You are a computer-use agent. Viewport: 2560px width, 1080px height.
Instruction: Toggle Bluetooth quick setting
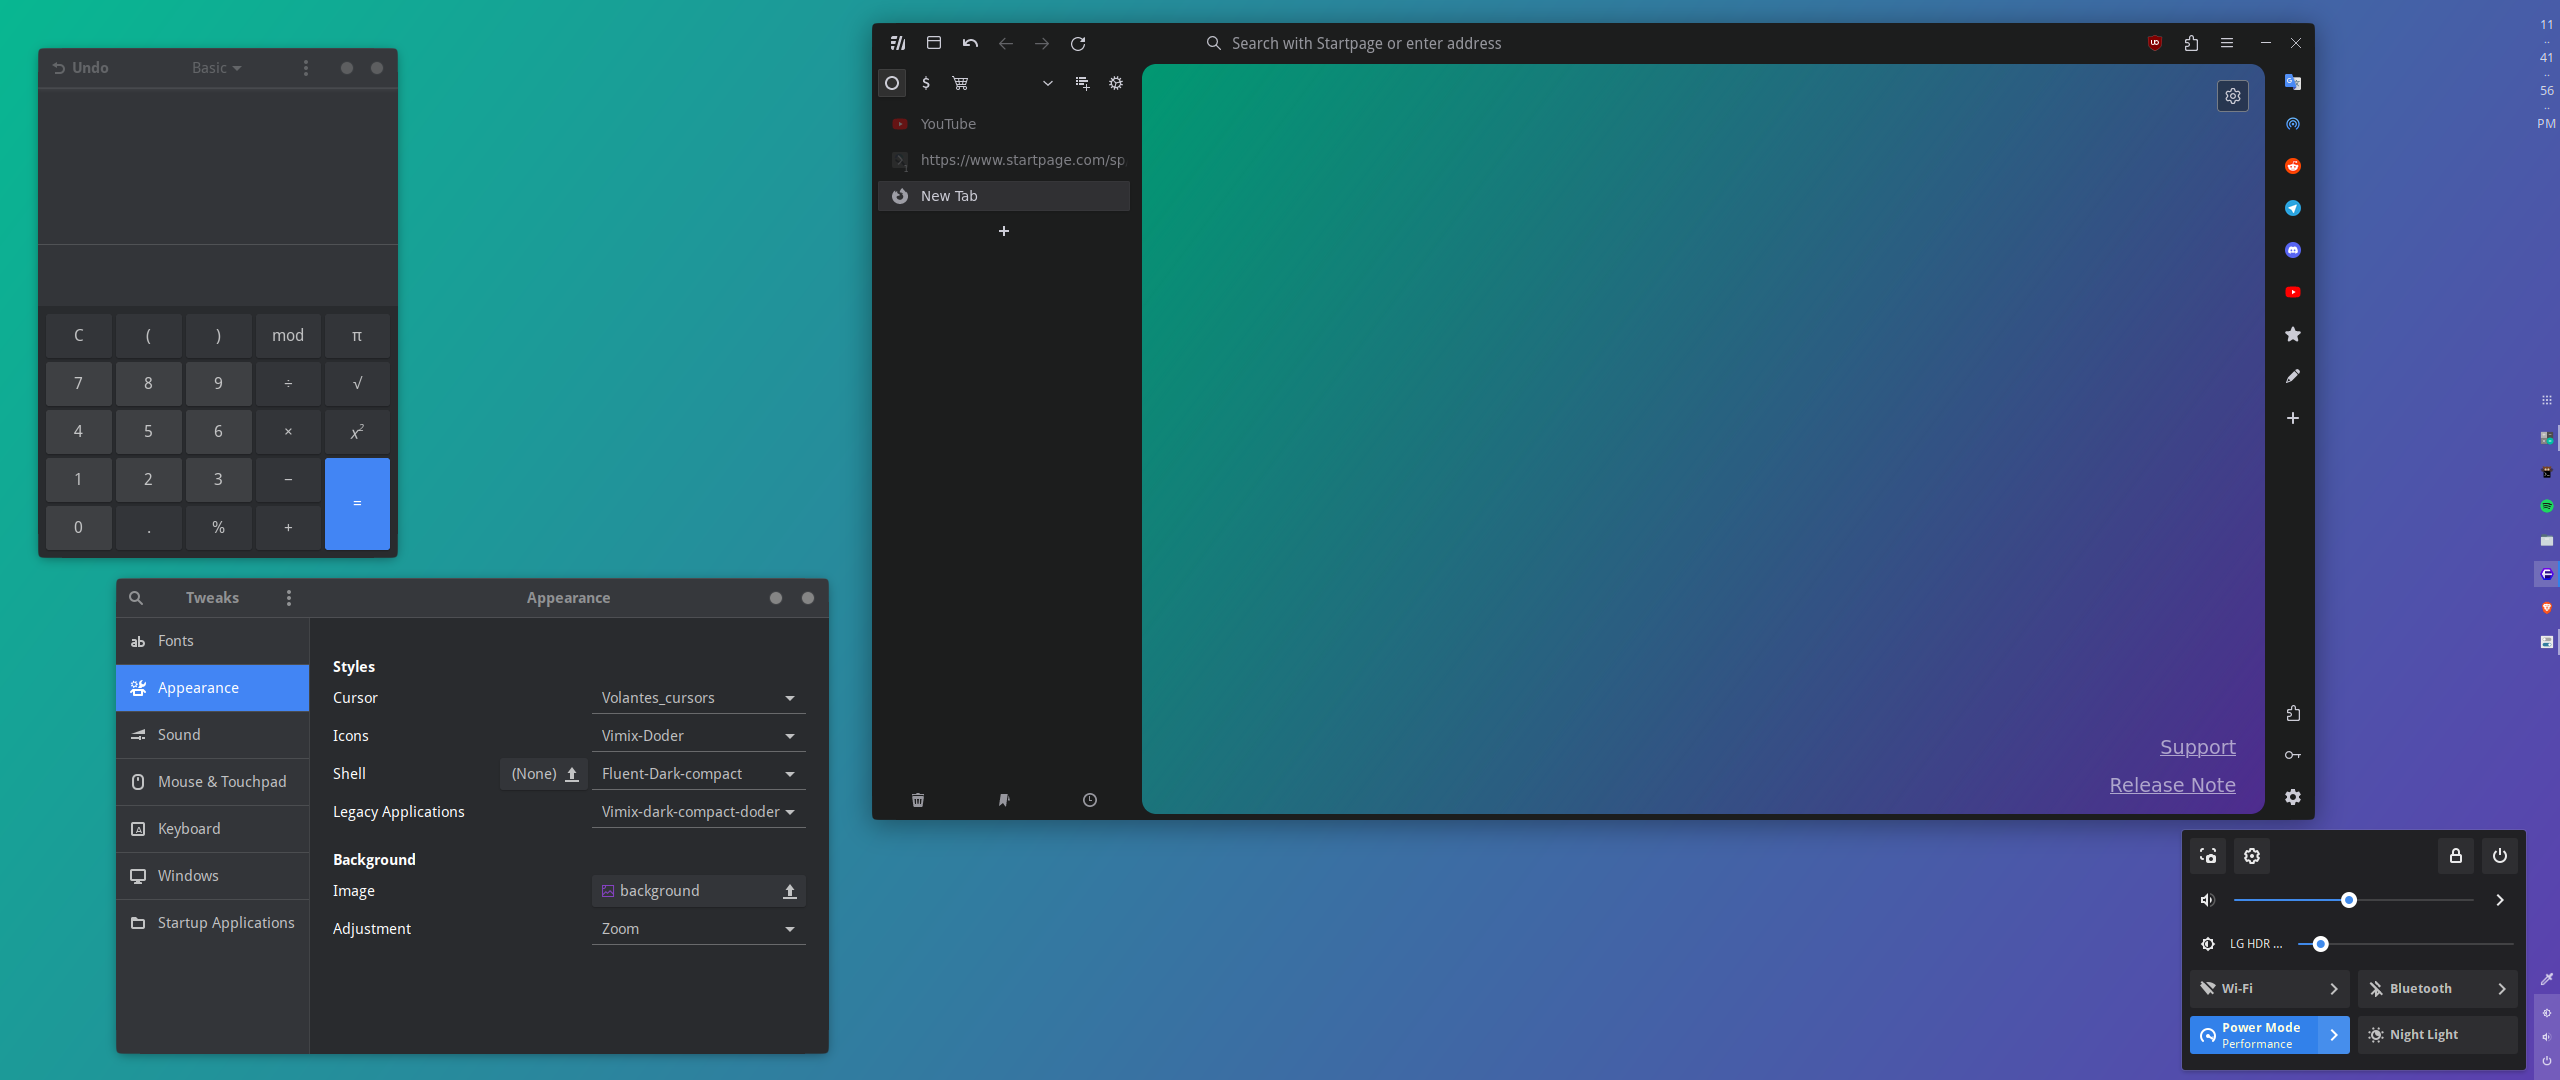2420,988
